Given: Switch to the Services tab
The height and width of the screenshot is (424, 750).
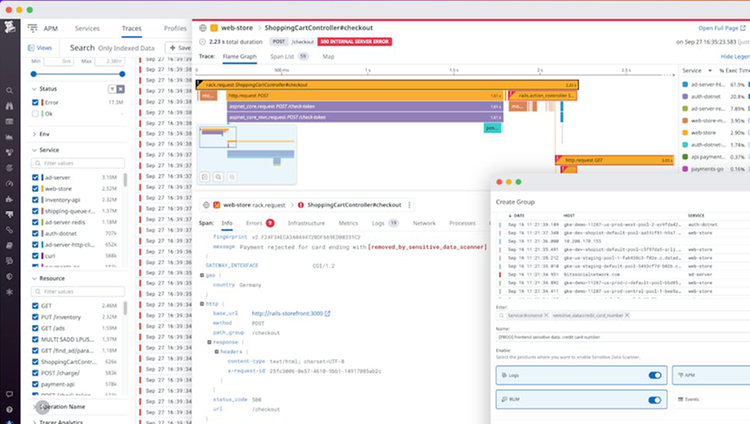Looking at the screenshot, I should 87,28.
